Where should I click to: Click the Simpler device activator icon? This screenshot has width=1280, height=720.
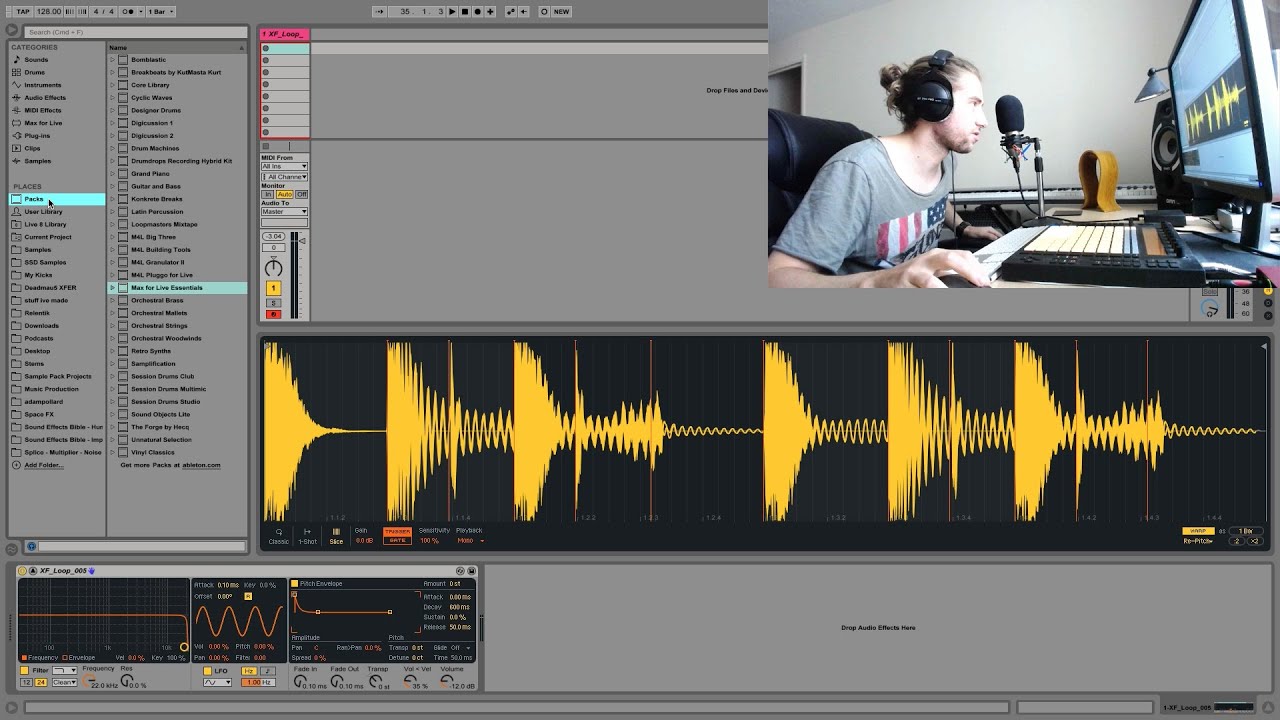click(x=22, y=571)
